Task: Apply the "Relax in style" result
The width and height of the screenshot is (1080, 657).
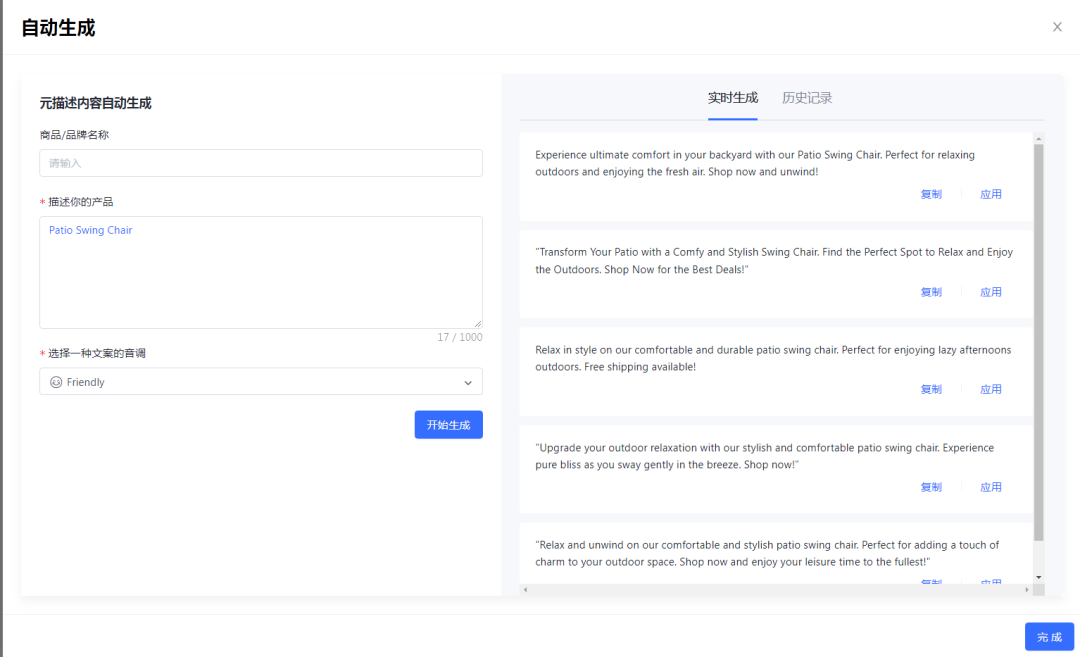Action: (x=990, y=390)
